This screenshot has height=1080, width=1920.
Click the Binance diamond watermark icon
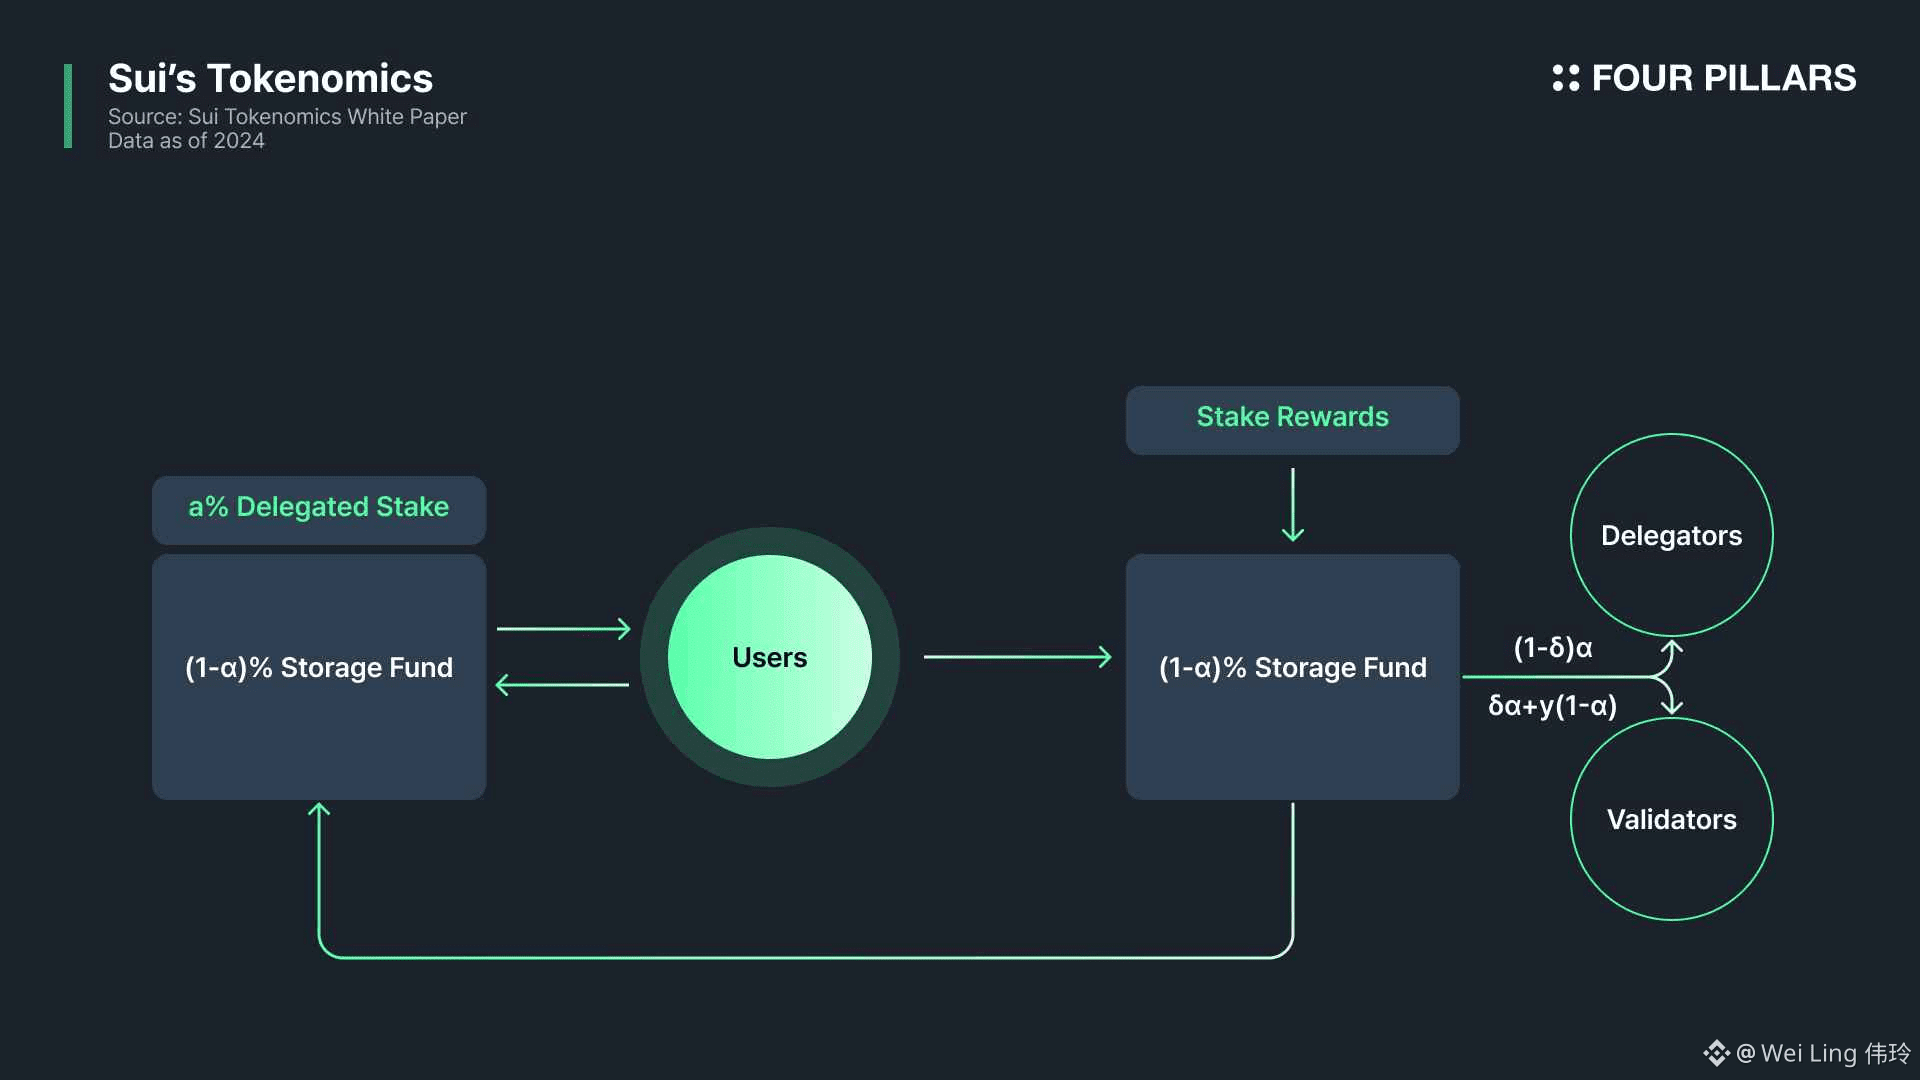[x=1716, y=1053]
